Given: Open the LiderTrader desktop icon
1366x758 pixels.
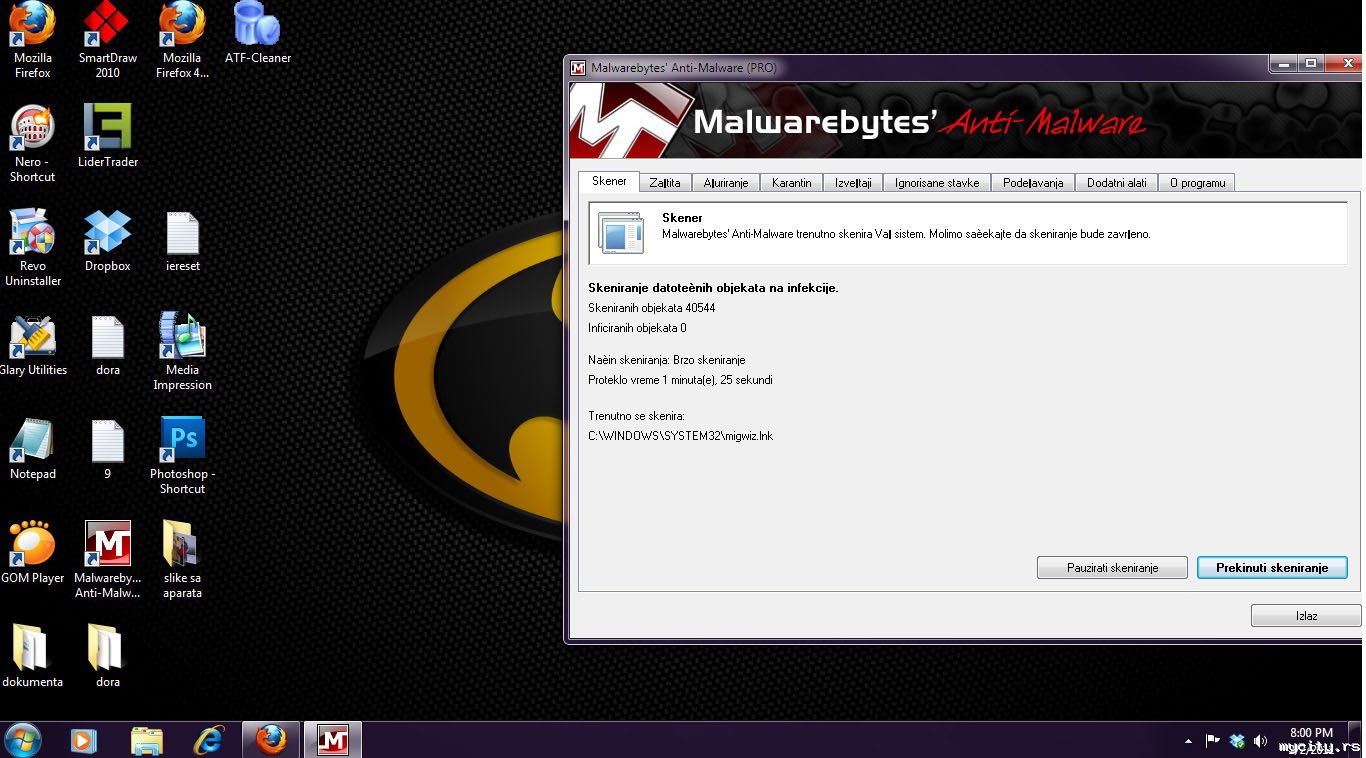Looking at the screenshot, I should click(x=108, y=136).
